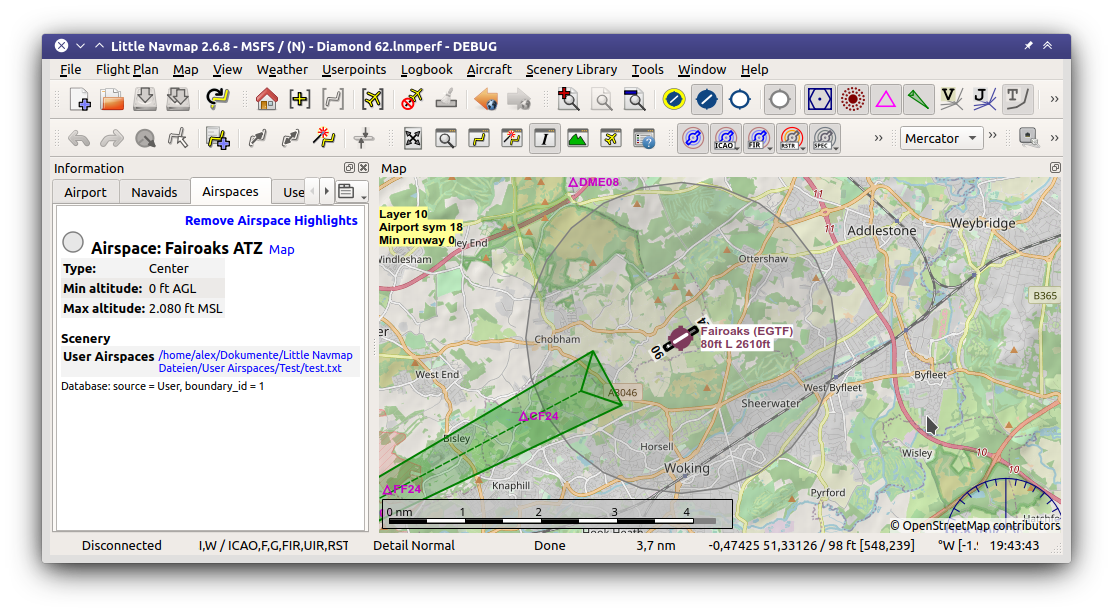Open the Scenery Library menu
This screenshot has width=1113, height=613.
pyautogui.click(x=571, y=70)
